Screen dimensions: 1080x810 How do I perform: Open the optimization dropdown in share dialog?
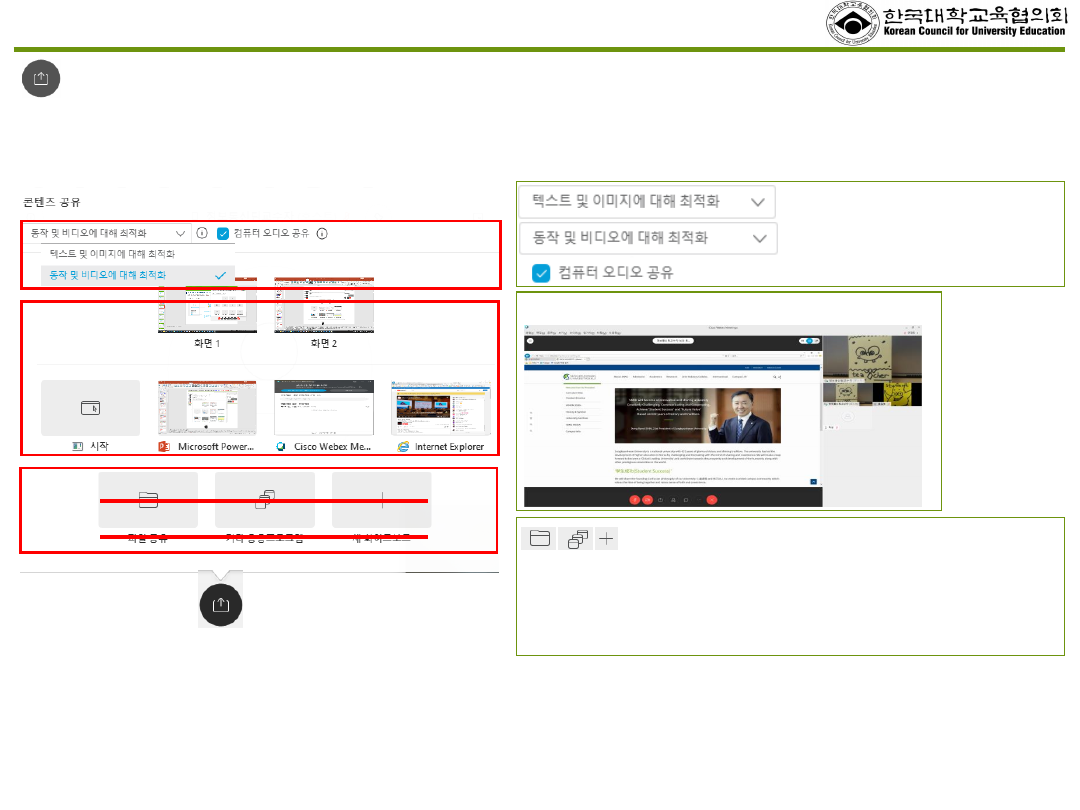tap(106, 233)
